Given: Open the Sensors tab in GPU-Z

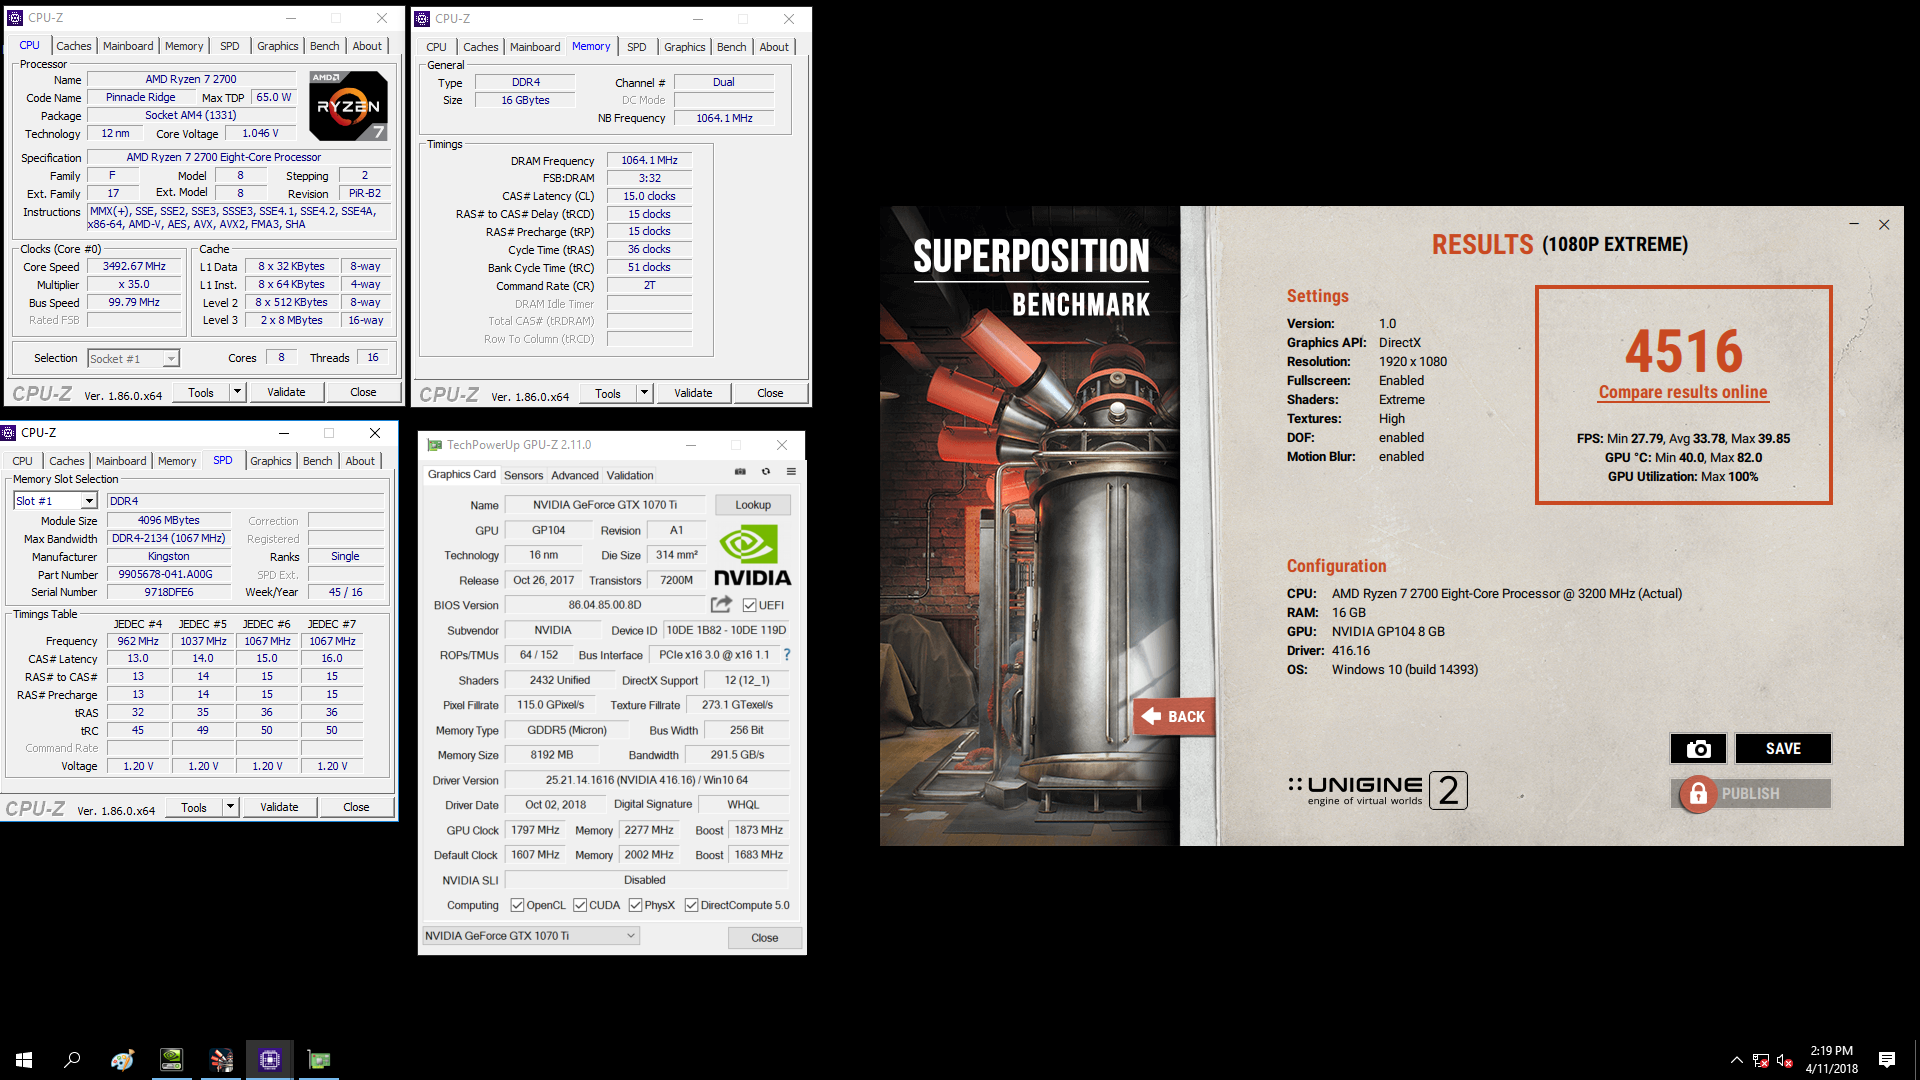Looking at the screenshot, I should pos(524,475).
